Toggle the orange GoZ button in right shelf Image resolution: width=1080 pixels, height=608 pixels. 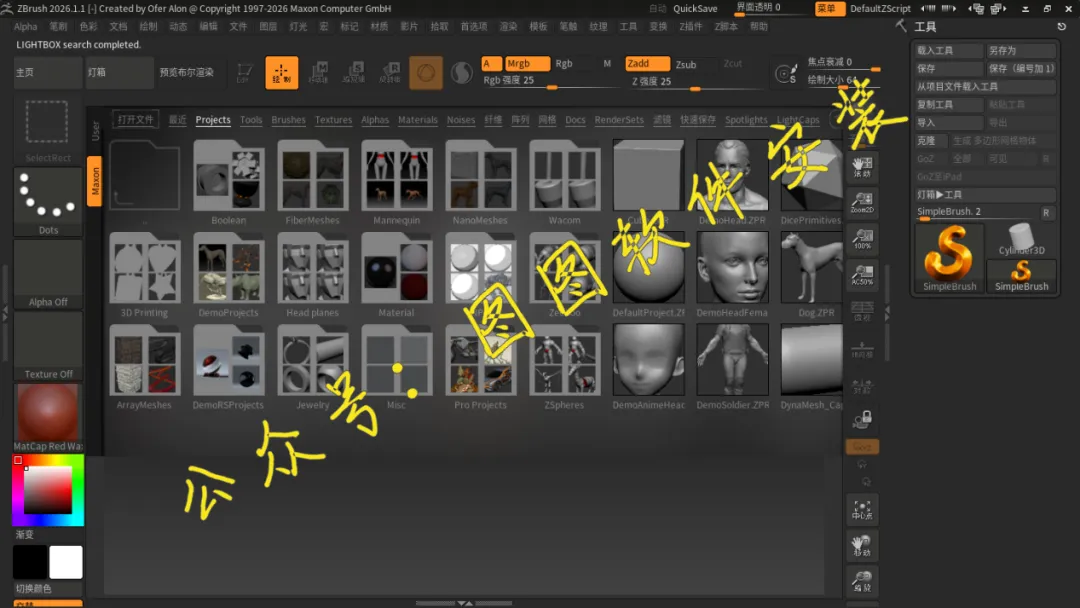pos(862,447)
